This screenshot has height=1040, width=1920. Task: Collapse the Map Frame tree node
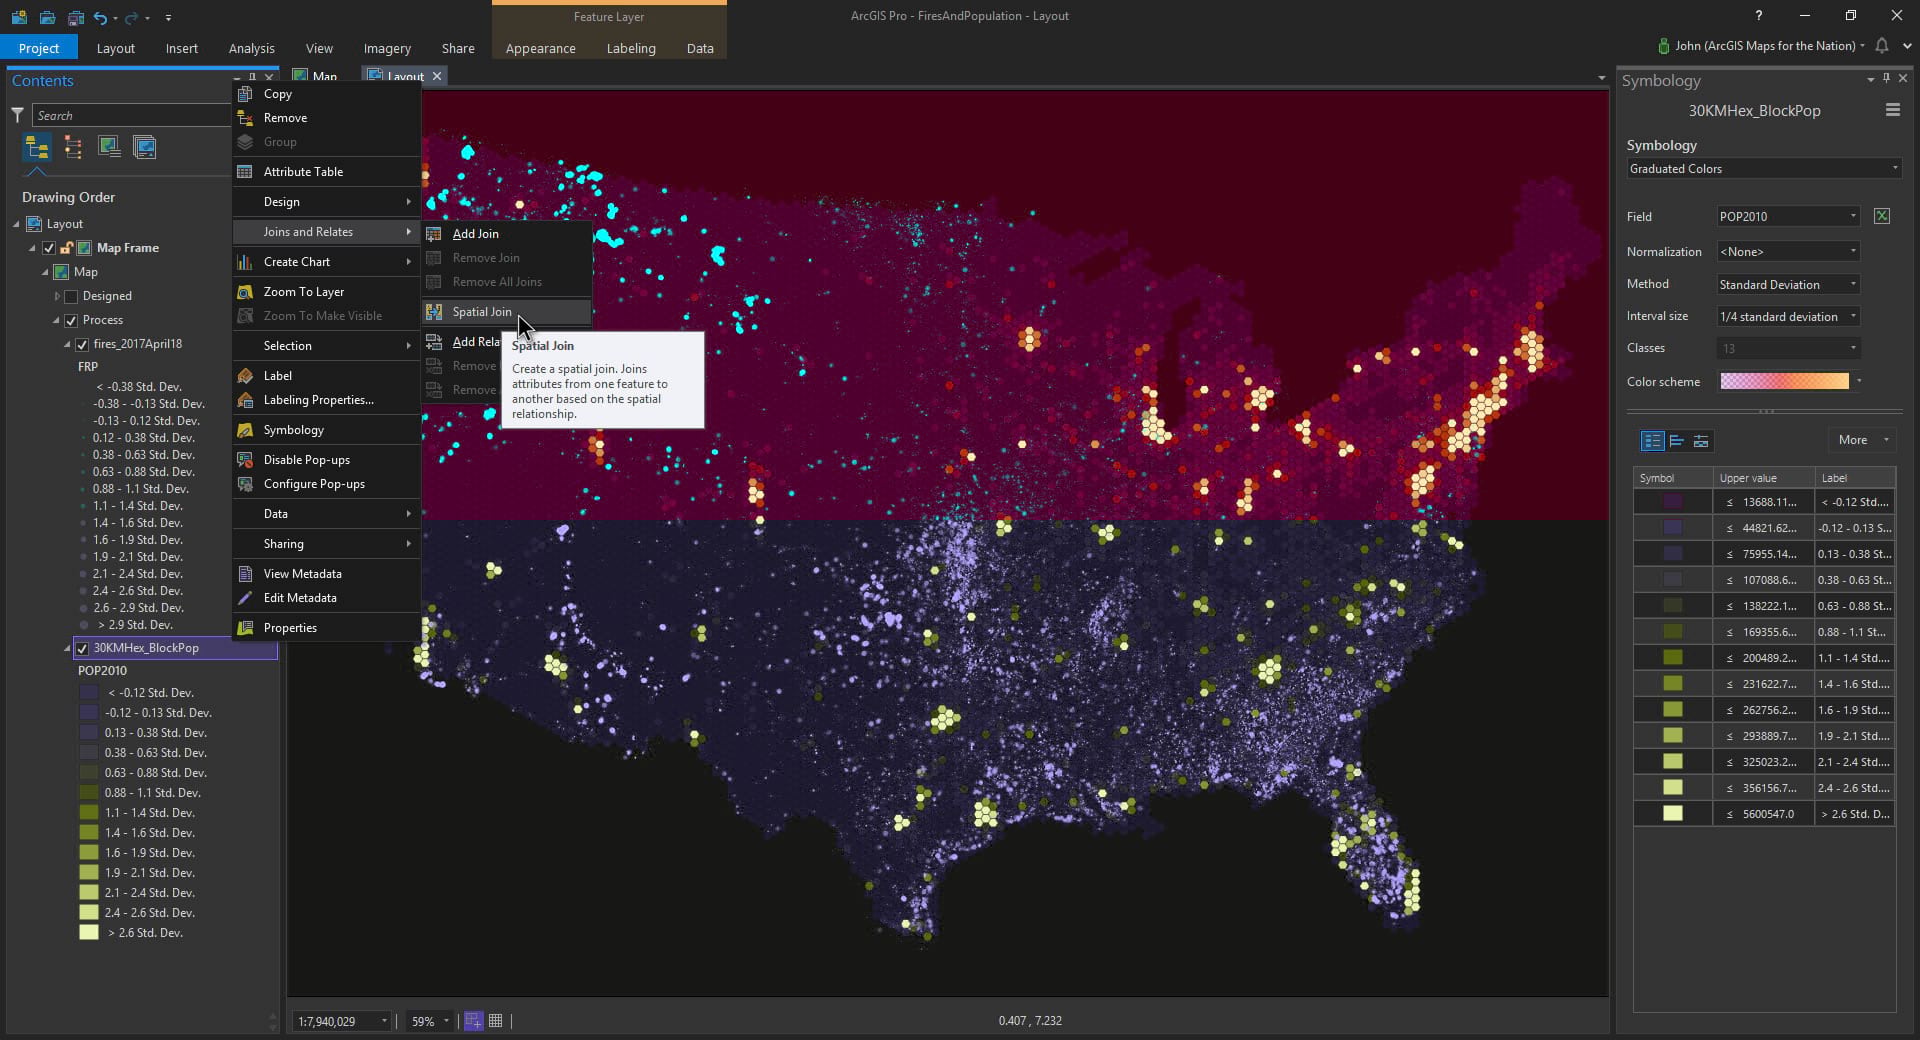[x=32, y=248]
